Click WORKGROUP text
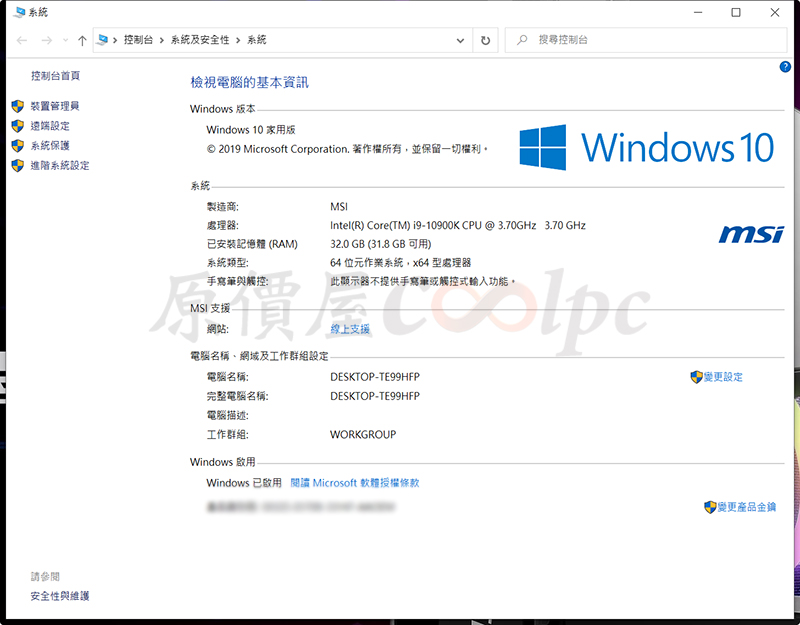 tap(363, 435)
